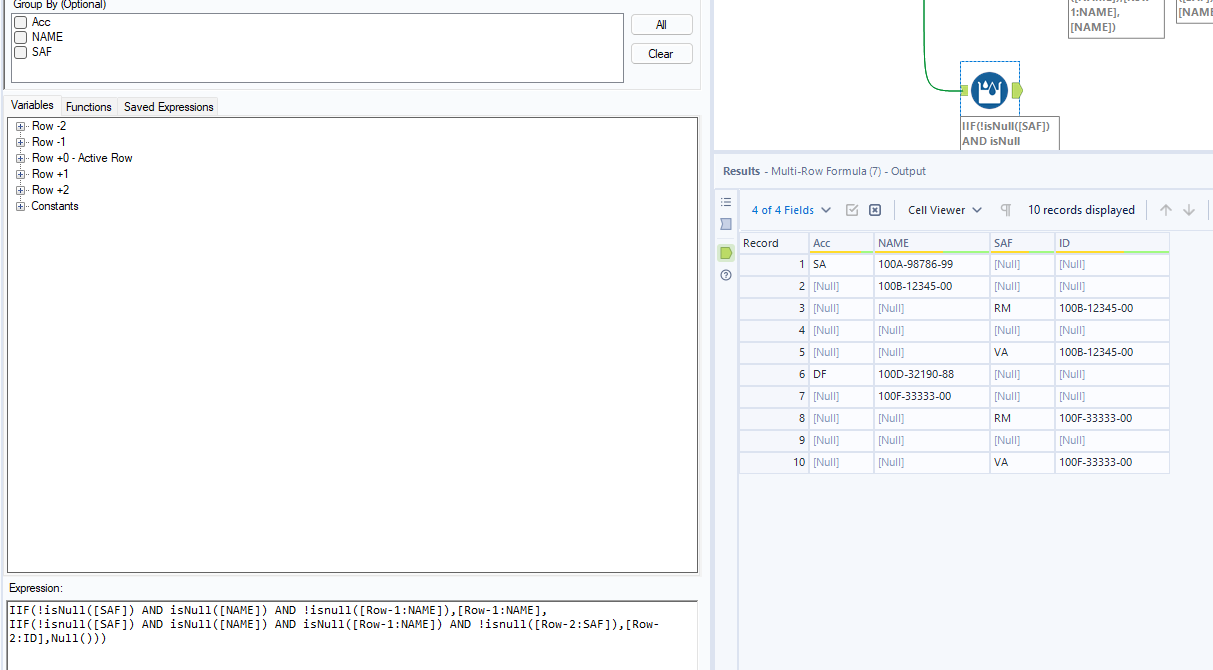Viewport: 1213px width, 670px height.
Task: Check the NAME field for grouping
Action: pos(20,37)
